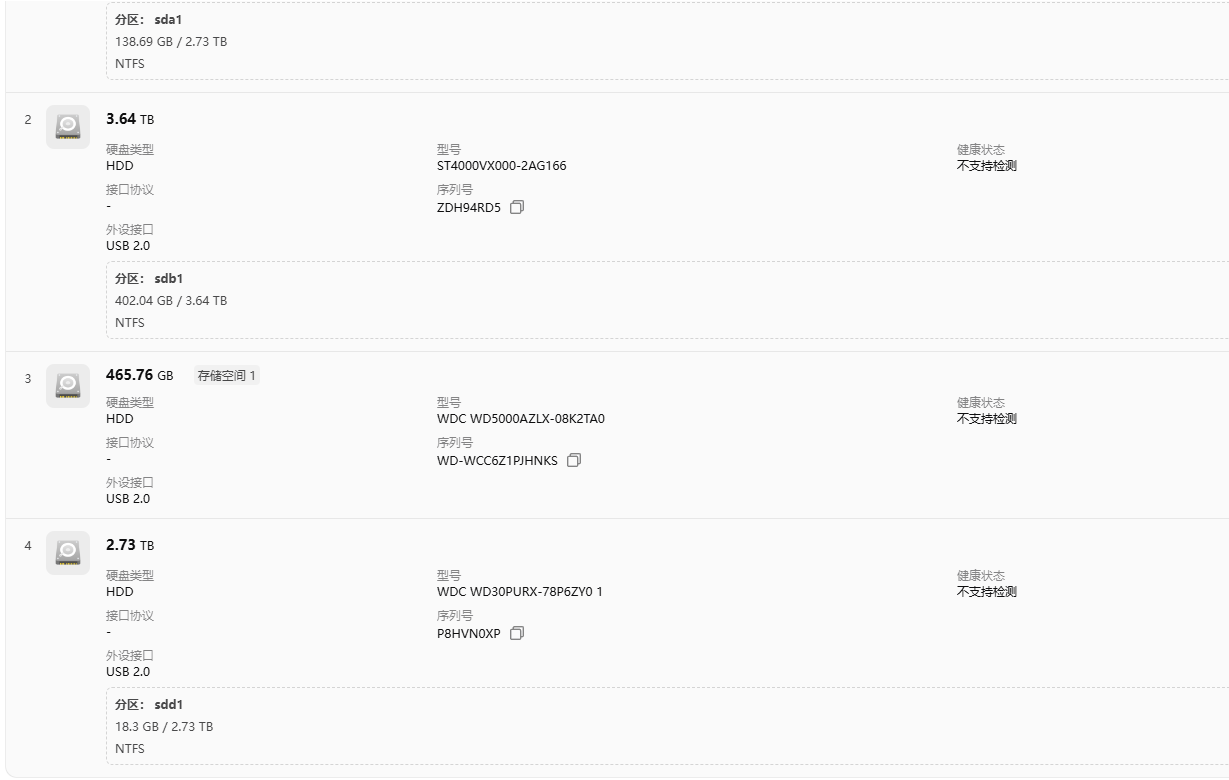Copy the serial number P8HVN0XP
This screenshot has width=1229, height=780.
pyautogui.click(x=517, y=634)
